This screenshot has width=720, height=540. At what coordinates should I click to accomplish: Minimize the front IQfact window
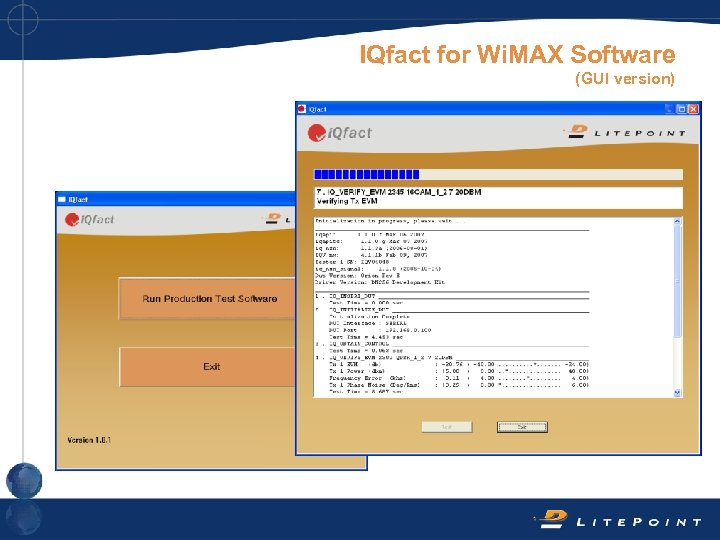coord(670,109)
